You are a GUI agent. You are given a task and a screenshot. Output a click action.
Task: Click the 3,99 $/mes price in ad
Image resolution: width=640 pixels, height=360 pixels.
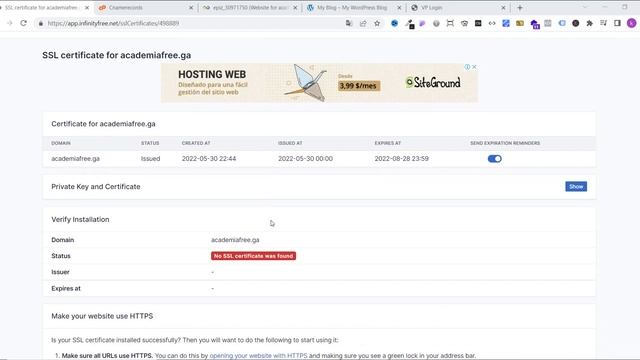click(x=359, y=86)
